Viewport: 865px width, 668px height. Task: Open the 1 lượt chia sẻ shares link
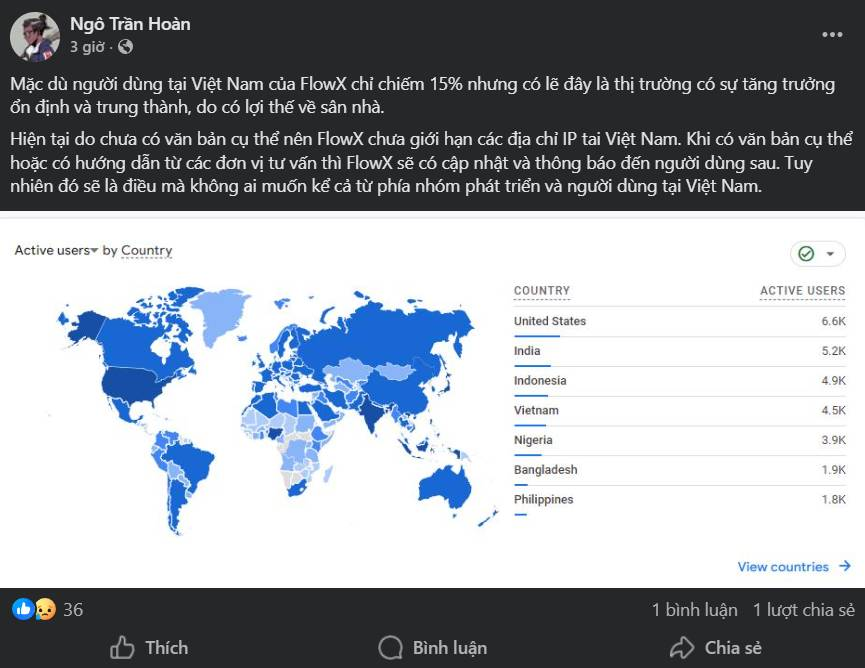tap(804, 610)
